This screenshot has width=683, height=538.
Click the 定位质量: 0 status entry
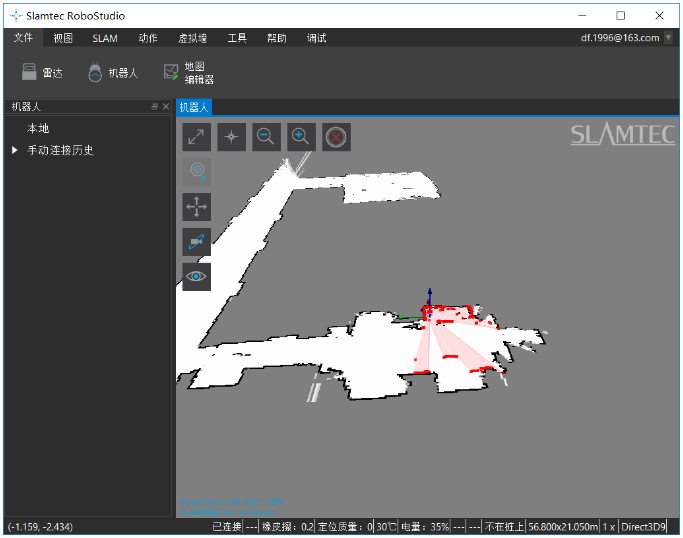pyautogui.click(x=345, y=527)
